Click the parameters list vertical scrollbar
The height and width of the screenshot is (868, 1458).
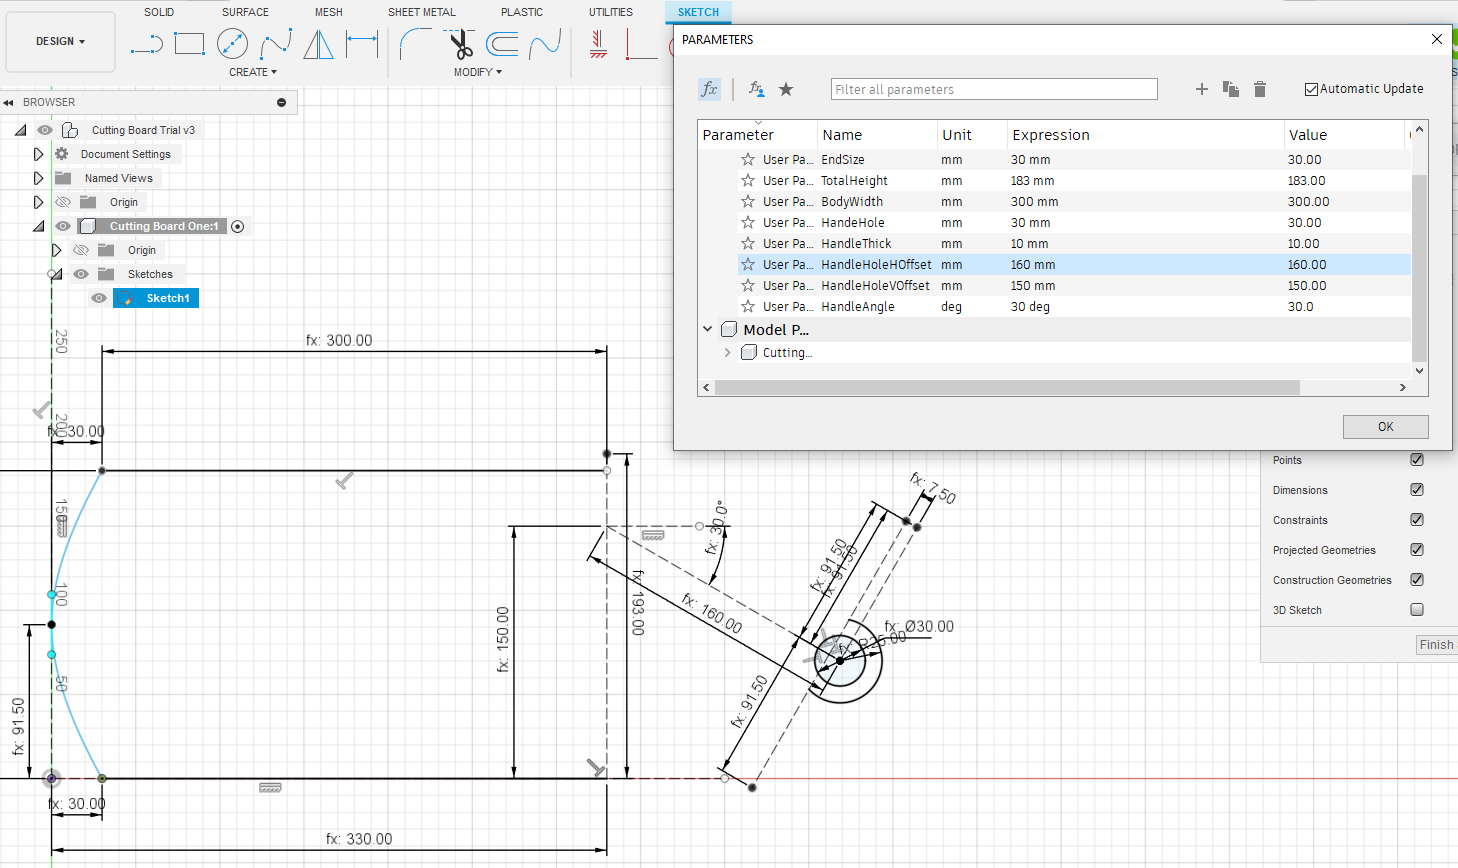tap(1419, 267)
